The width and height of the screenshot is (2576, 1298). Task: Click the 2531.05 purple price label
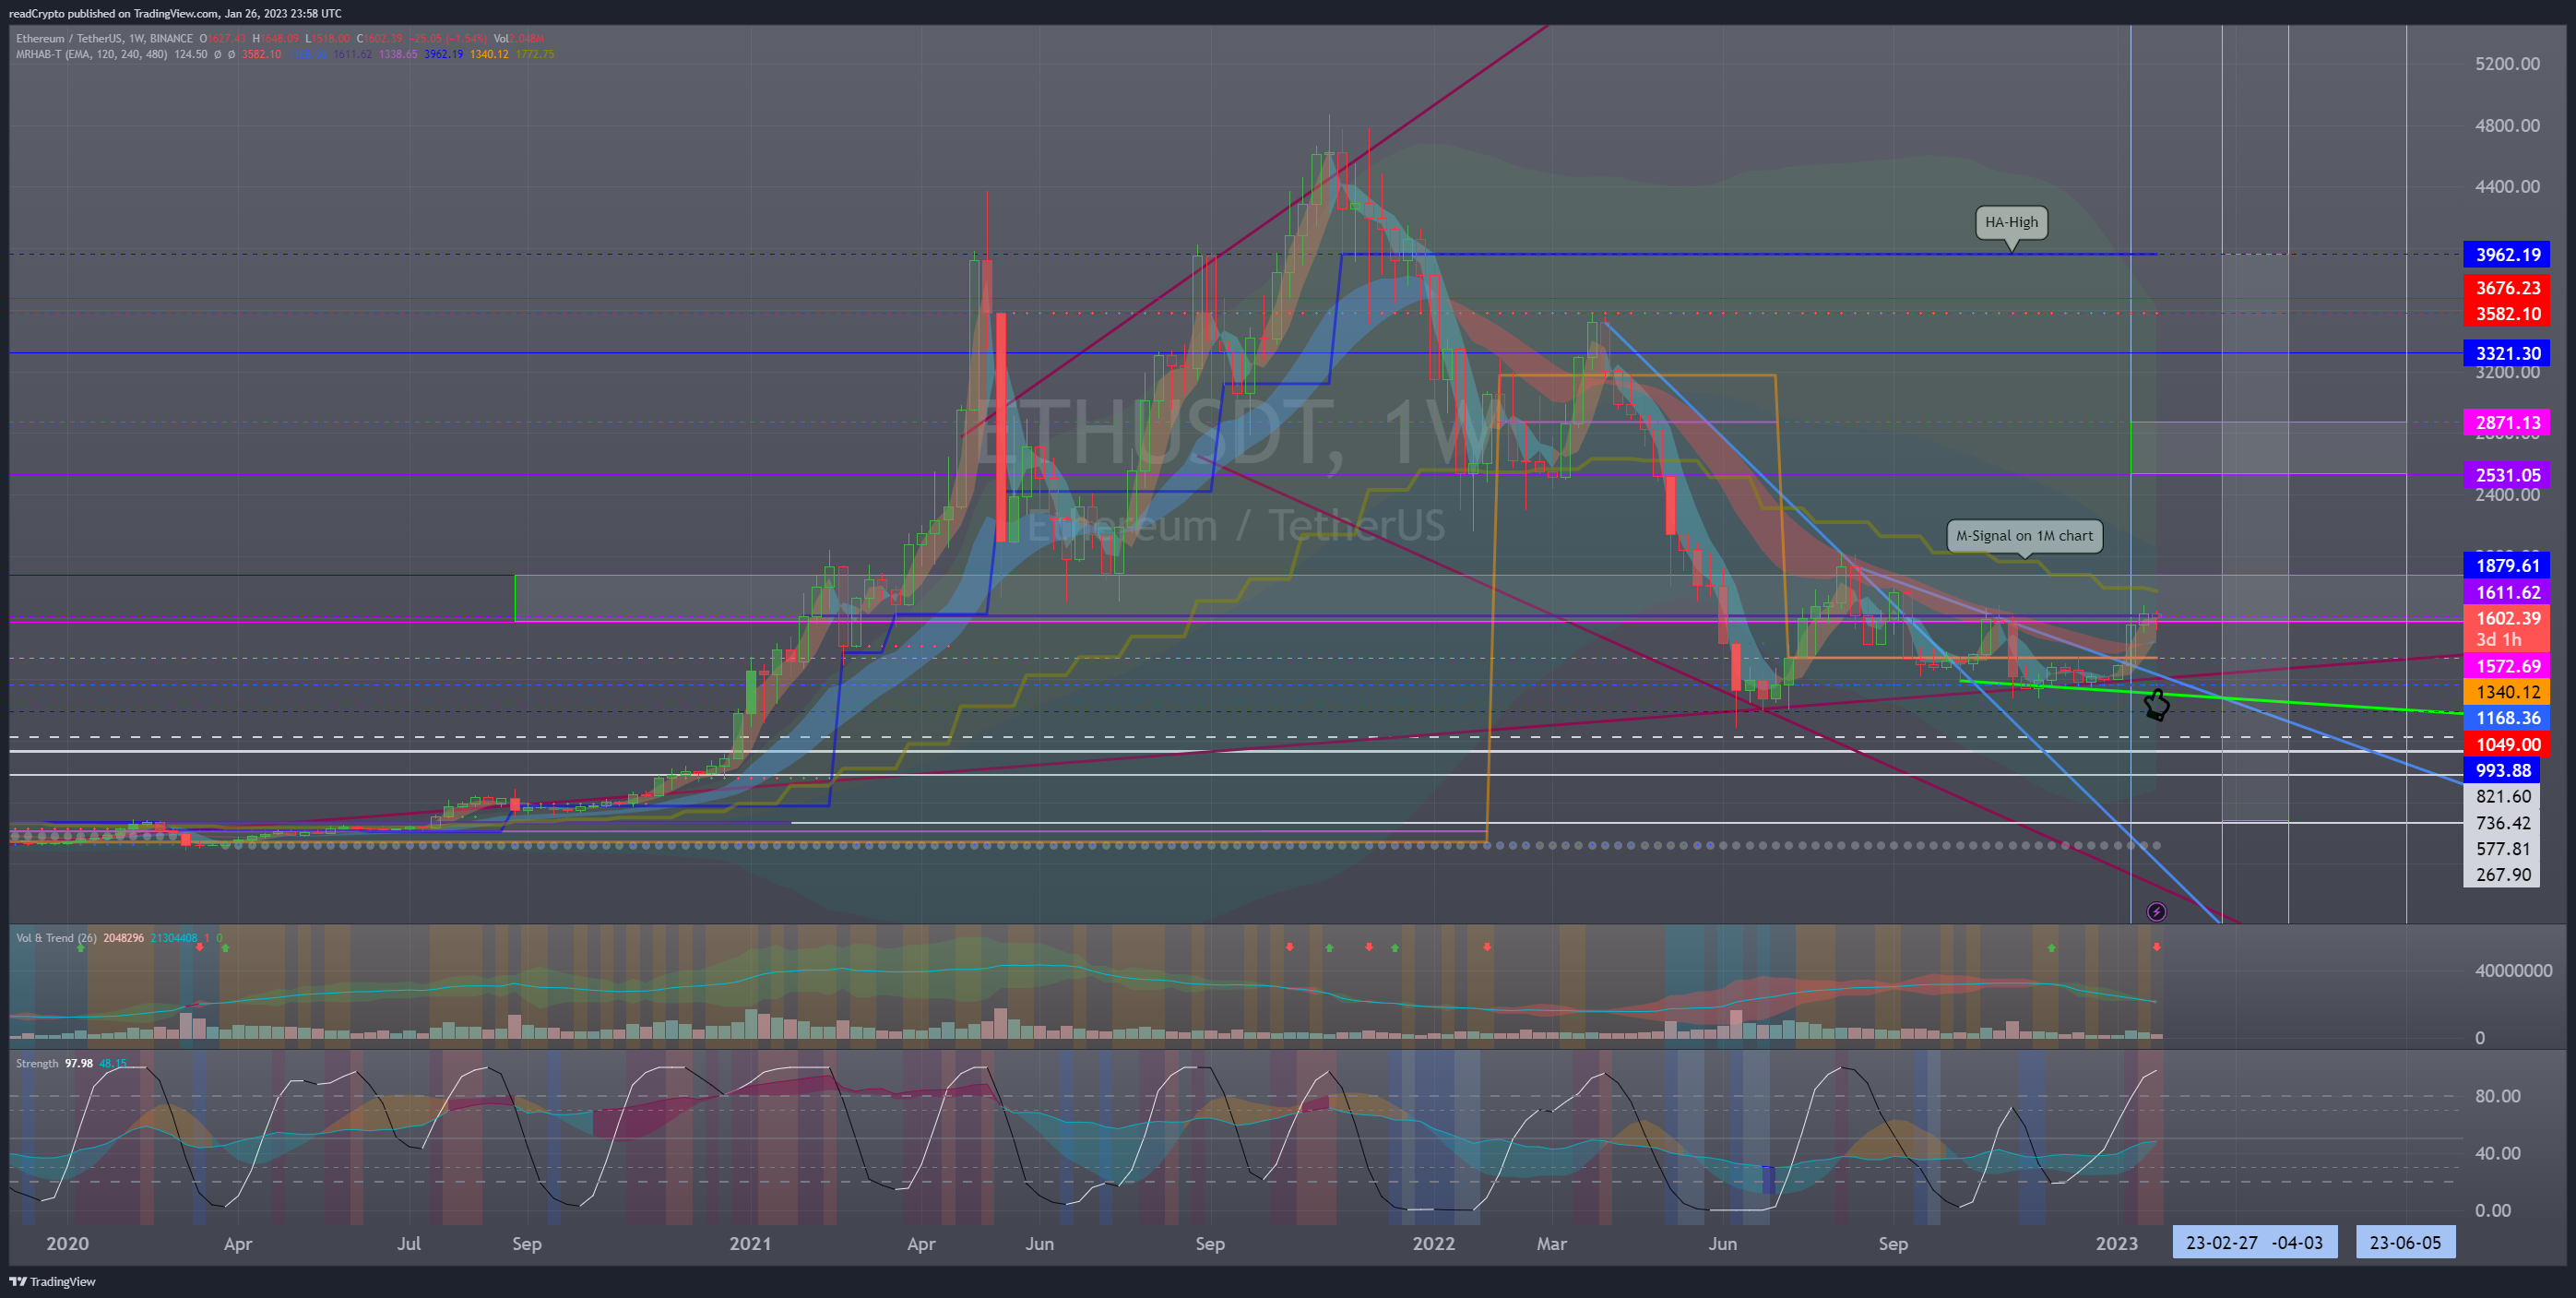tap(2506, 475)
